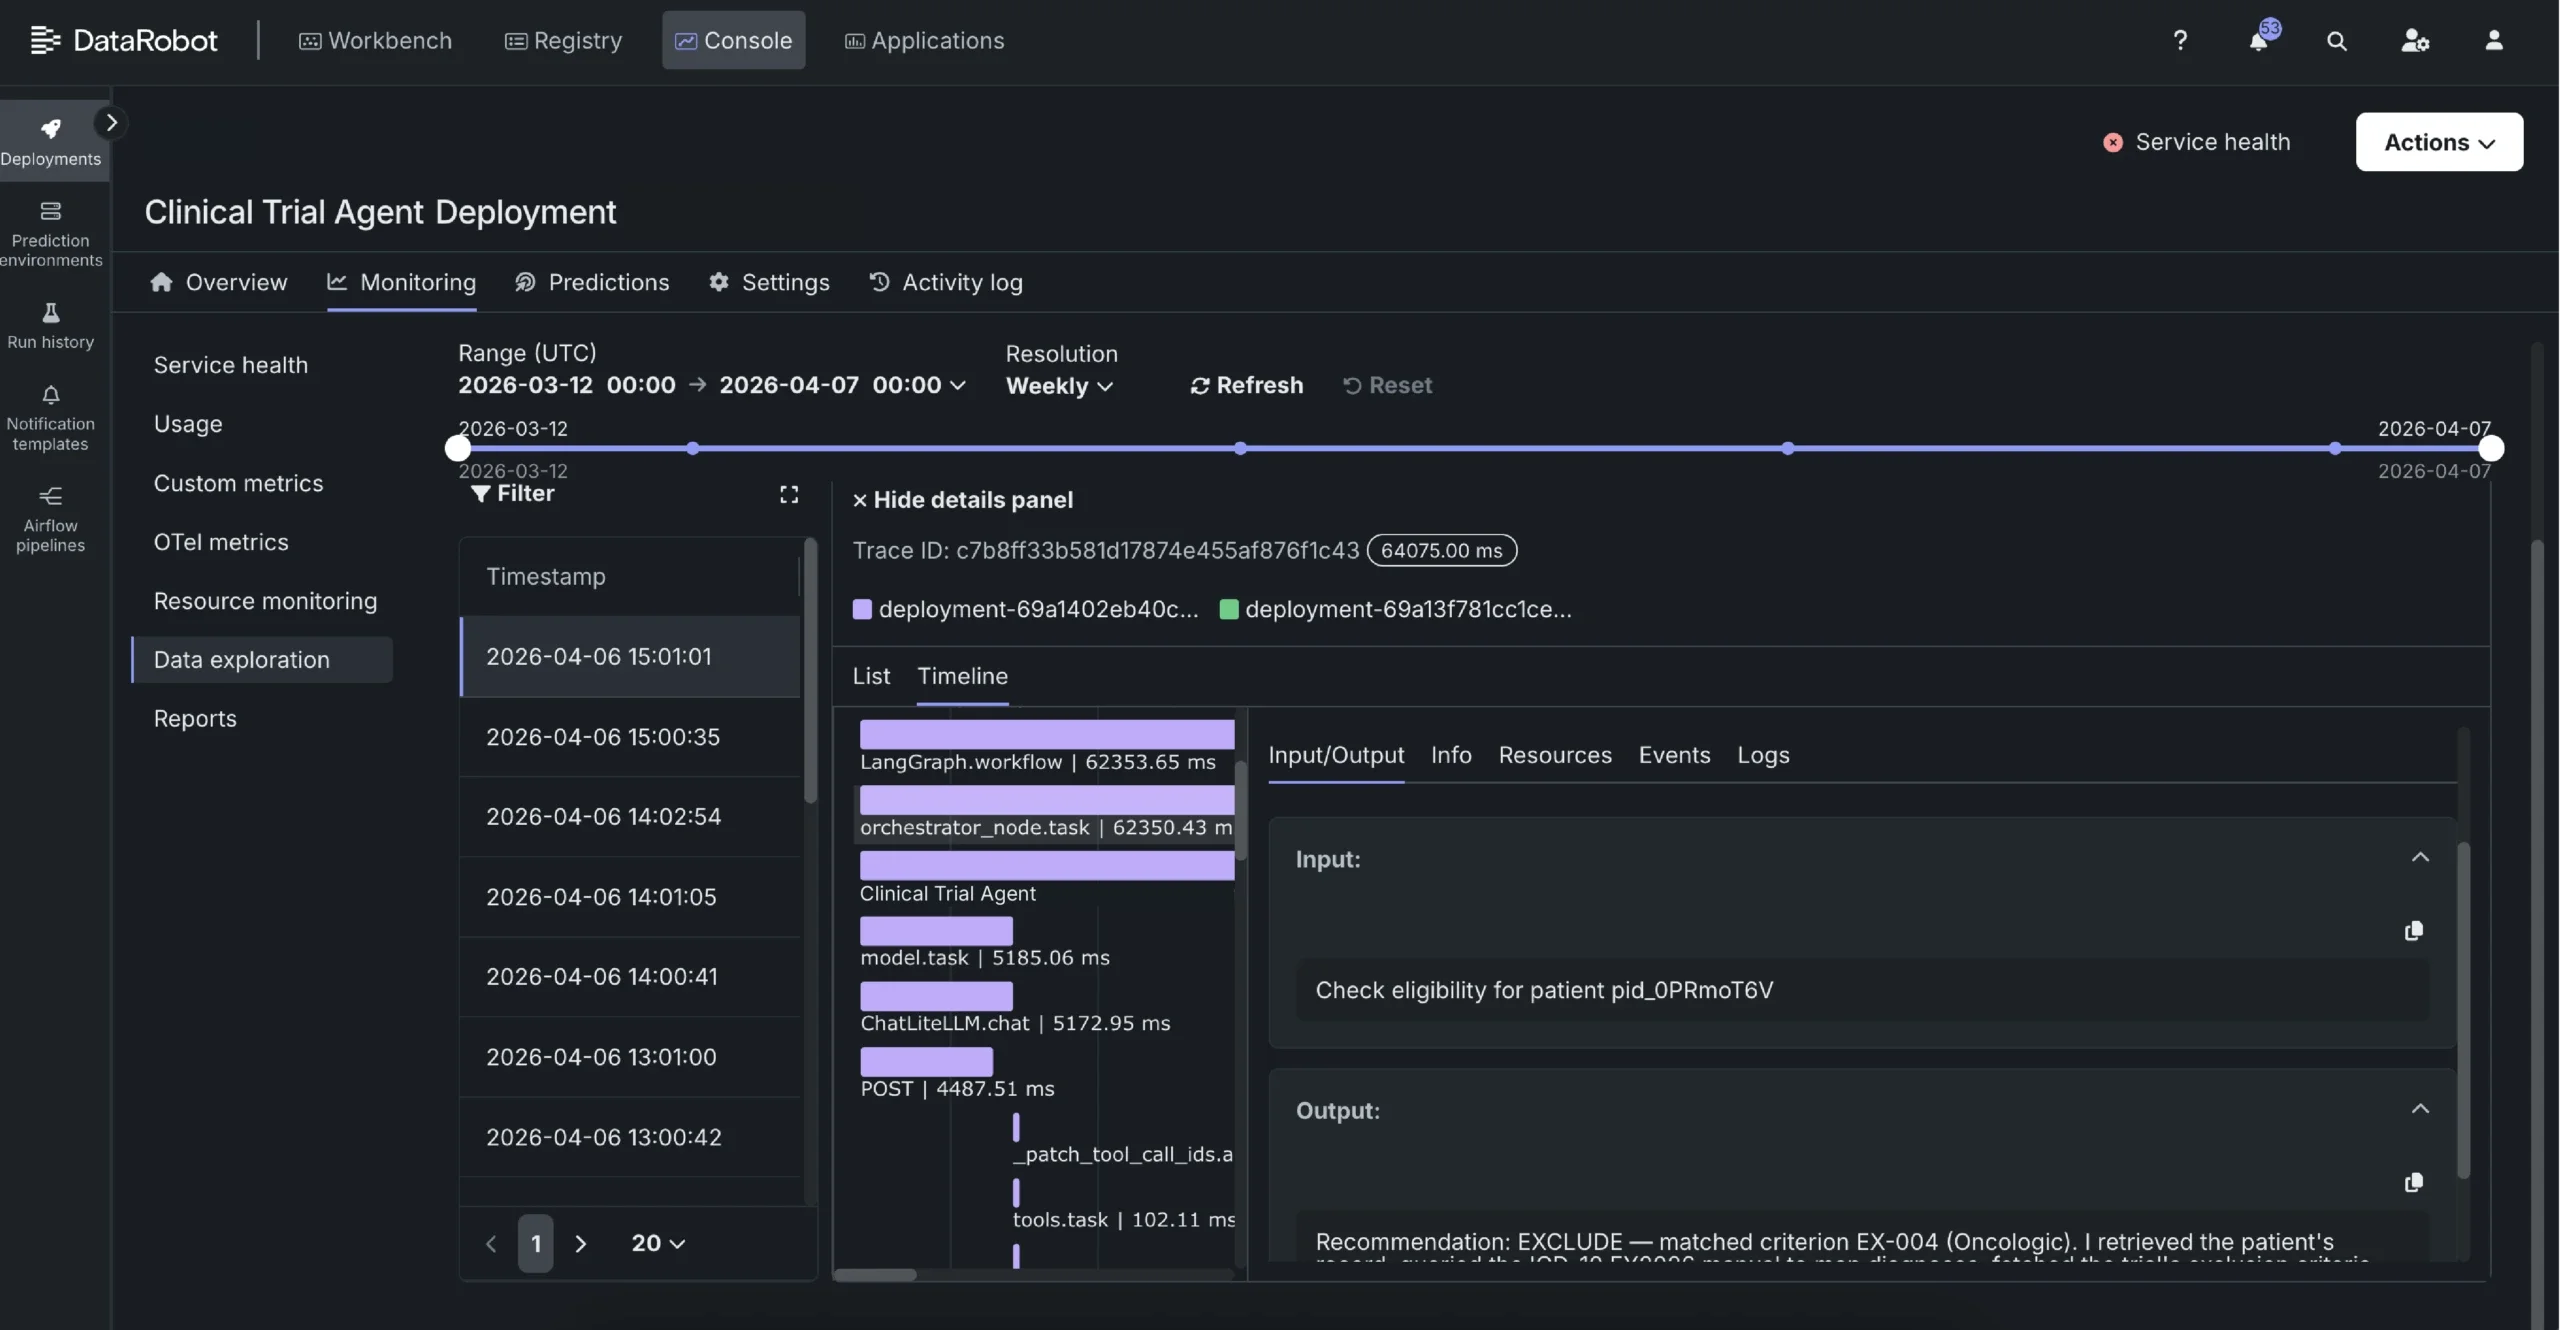The width and height of the screenshot is (2560, 1330).
Task: Open the Logs tab
Action: pos(1763,755)
